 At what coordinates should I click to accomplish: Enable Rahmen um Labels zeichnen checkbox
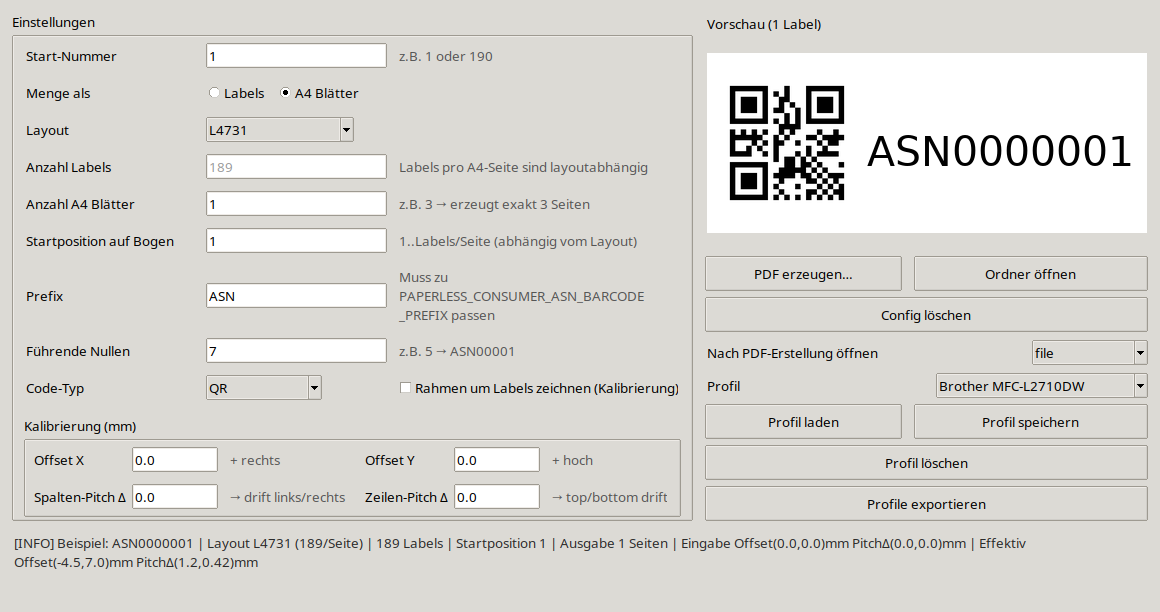pos(539,388)
